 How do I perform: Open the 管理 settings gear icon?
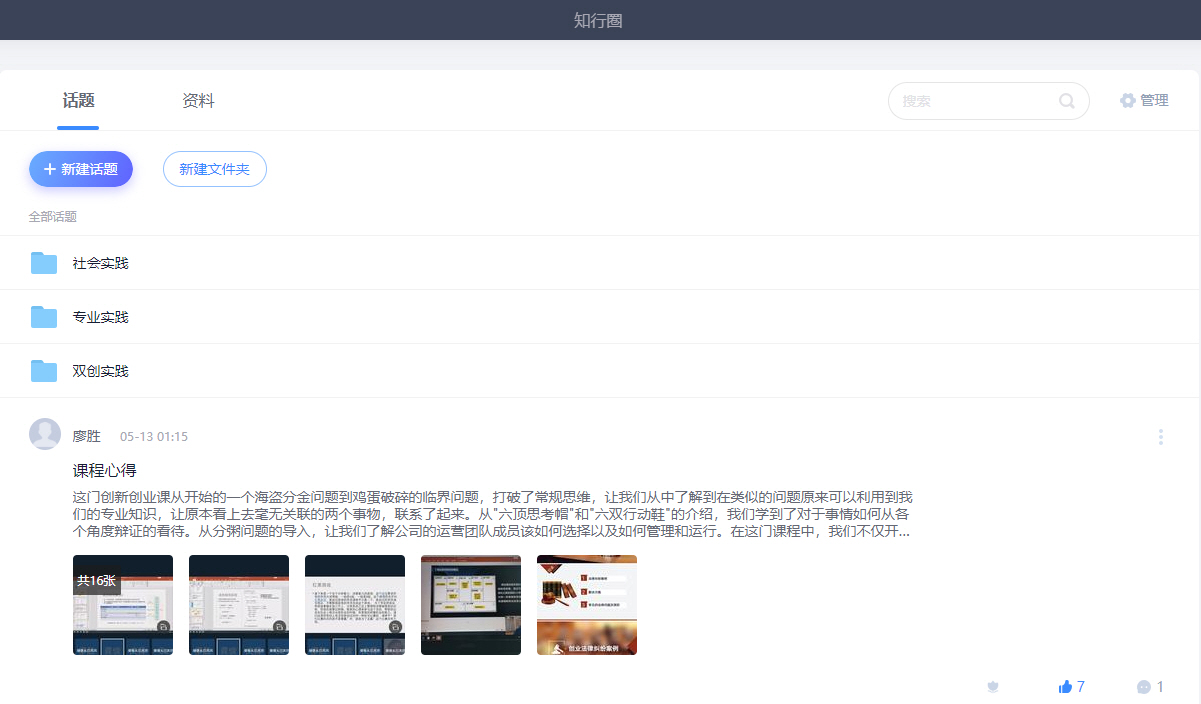coord(1128,100)
